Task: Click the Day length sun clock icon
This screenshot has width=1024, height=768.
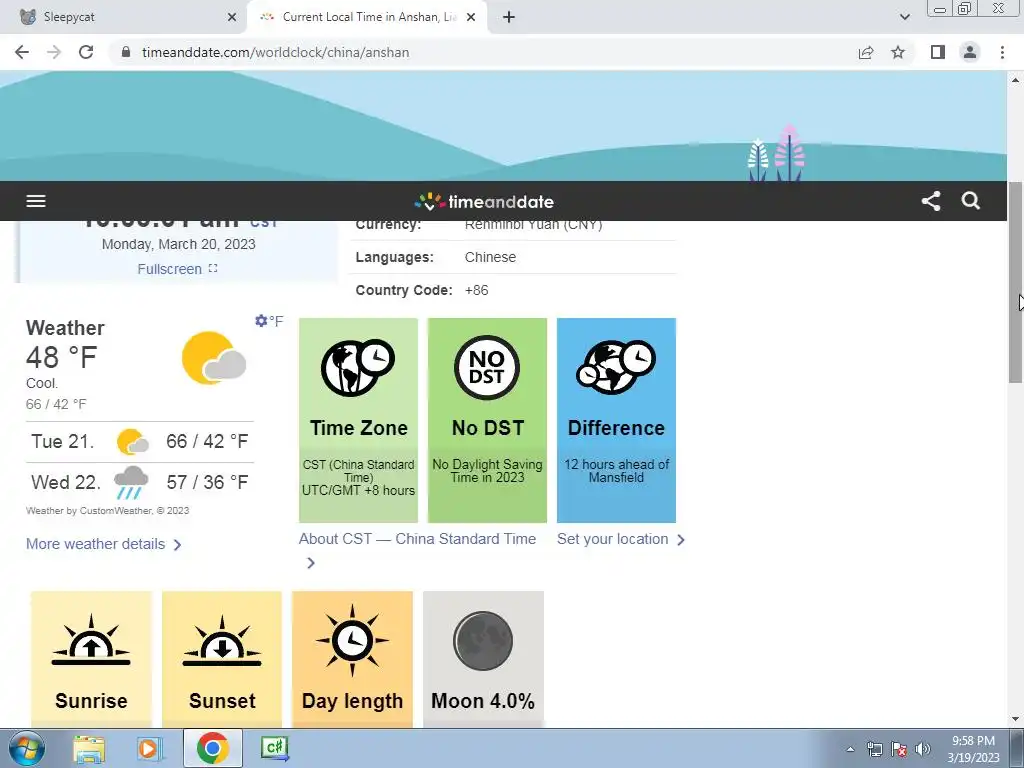Action: coord(352,640)
